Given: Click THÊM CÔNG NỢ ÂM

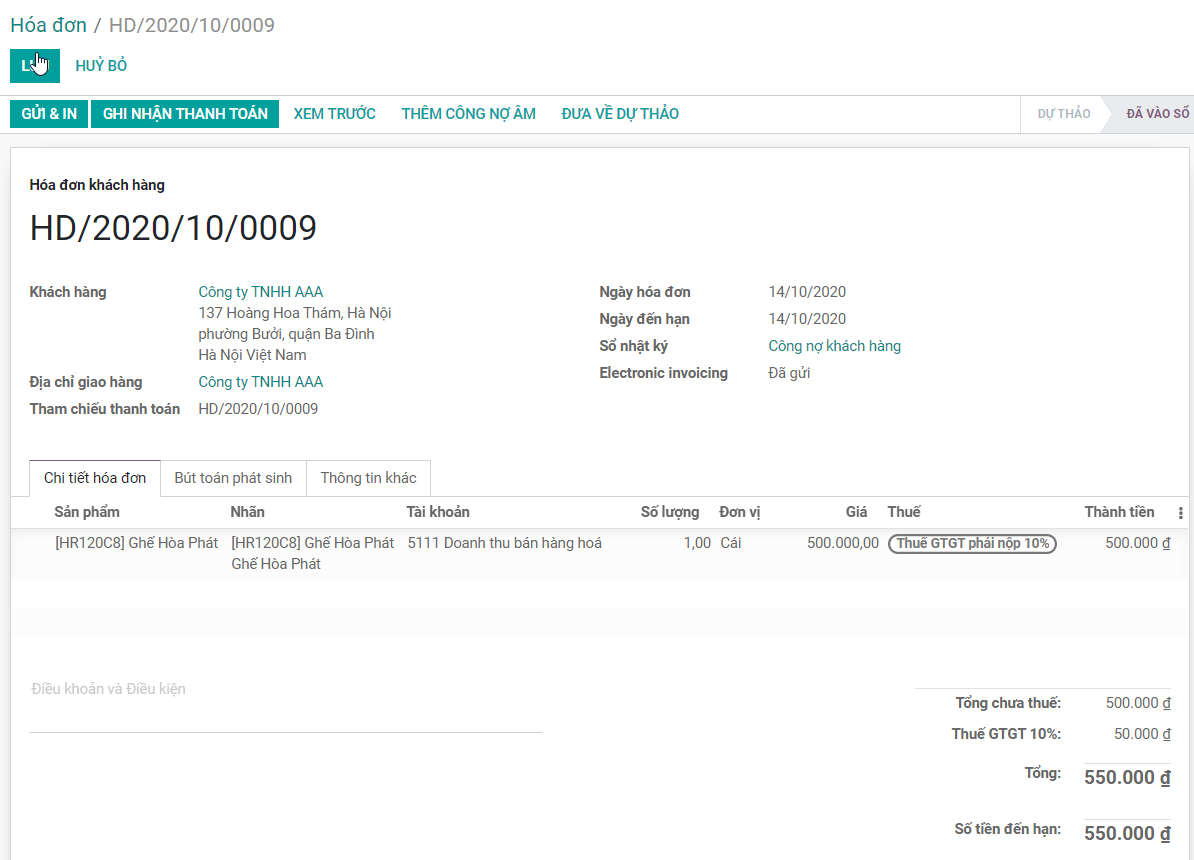Looking at the screenshot, I should (x=468, y=114).
